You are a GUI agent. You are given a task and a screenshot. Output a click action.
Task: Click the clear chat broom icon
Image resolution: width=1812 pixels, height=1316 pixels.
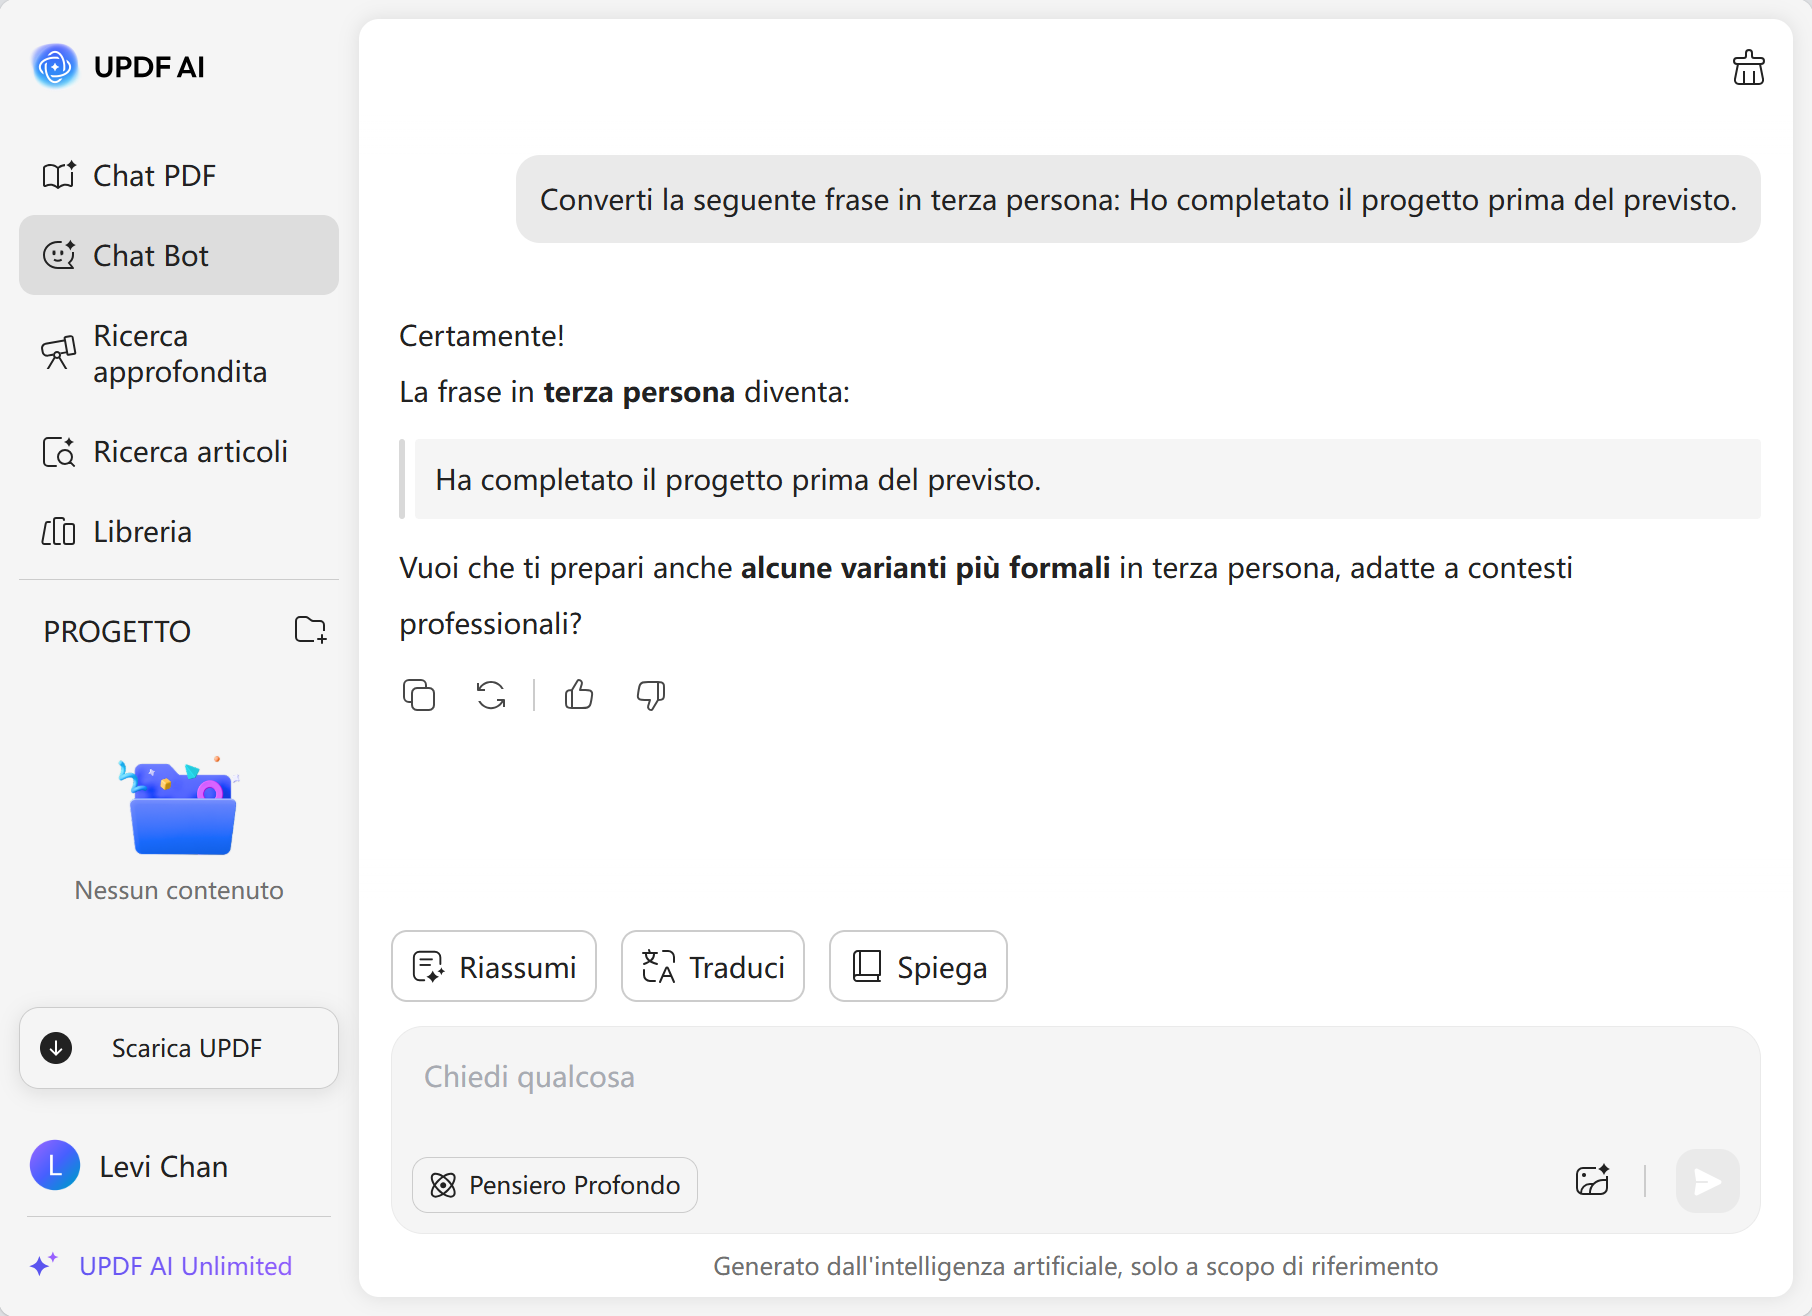click(1748, 68)
